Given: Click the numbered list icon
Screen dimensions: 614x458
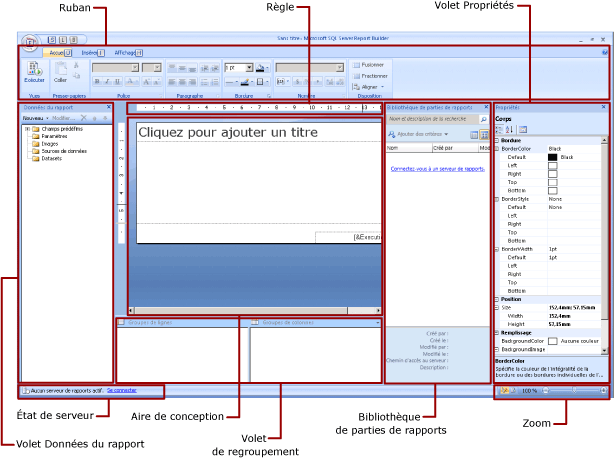Looking at the screenshot, I should (215, 82).
